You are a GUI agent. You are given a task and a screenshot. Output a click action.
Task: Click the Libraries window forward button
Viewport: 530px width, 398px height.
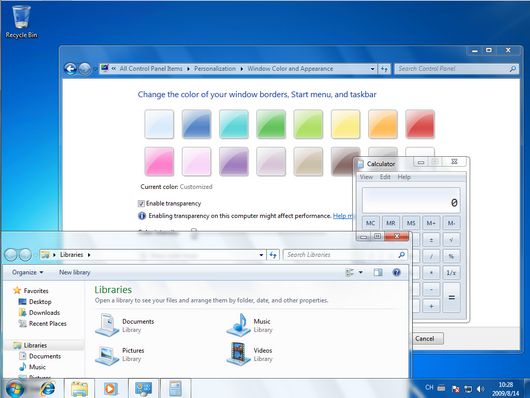[x=25, y=255]
